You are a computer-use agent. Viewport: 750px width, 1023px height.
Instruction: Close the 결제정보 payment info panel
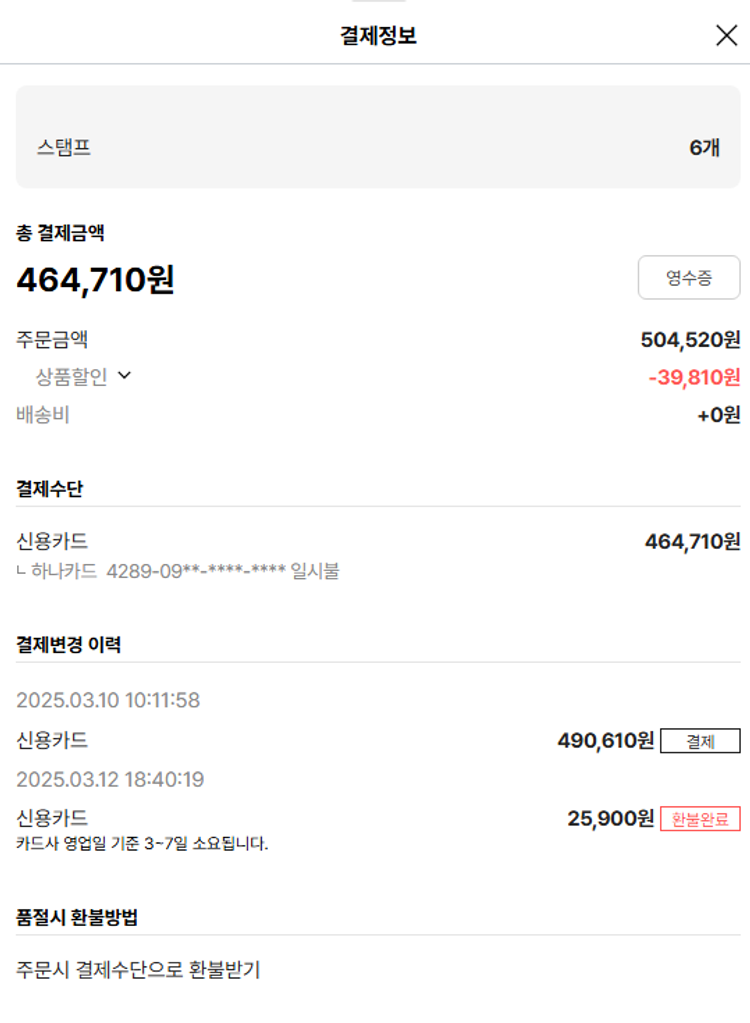pos(726,36)
